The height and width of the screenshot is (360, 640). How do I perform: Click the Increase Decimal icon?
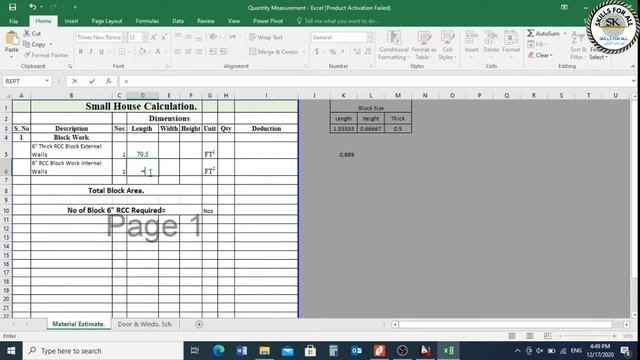pyautogui.click(x=357, y=52)
